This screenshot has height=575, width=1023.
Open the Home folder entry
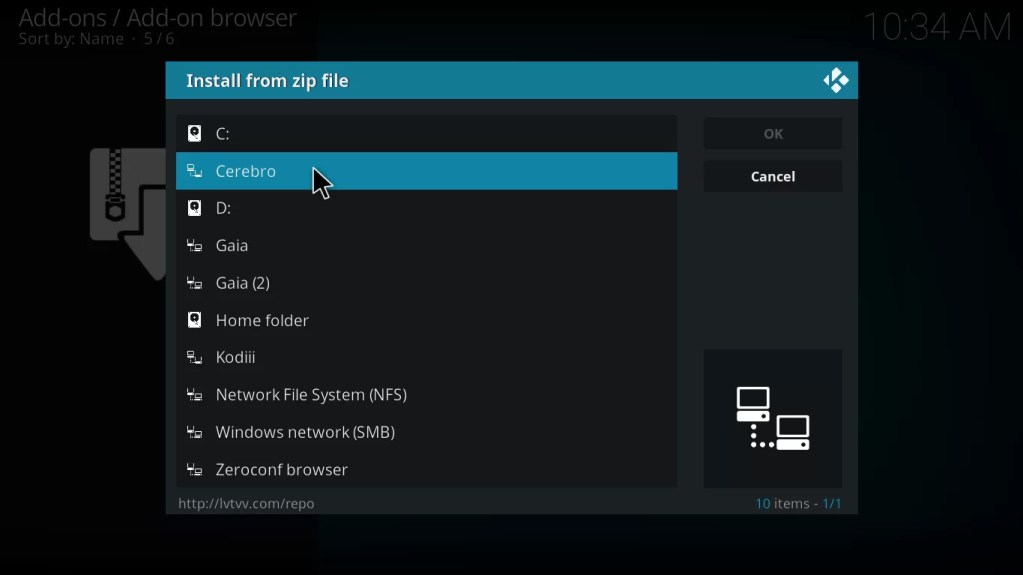point(427,320)
